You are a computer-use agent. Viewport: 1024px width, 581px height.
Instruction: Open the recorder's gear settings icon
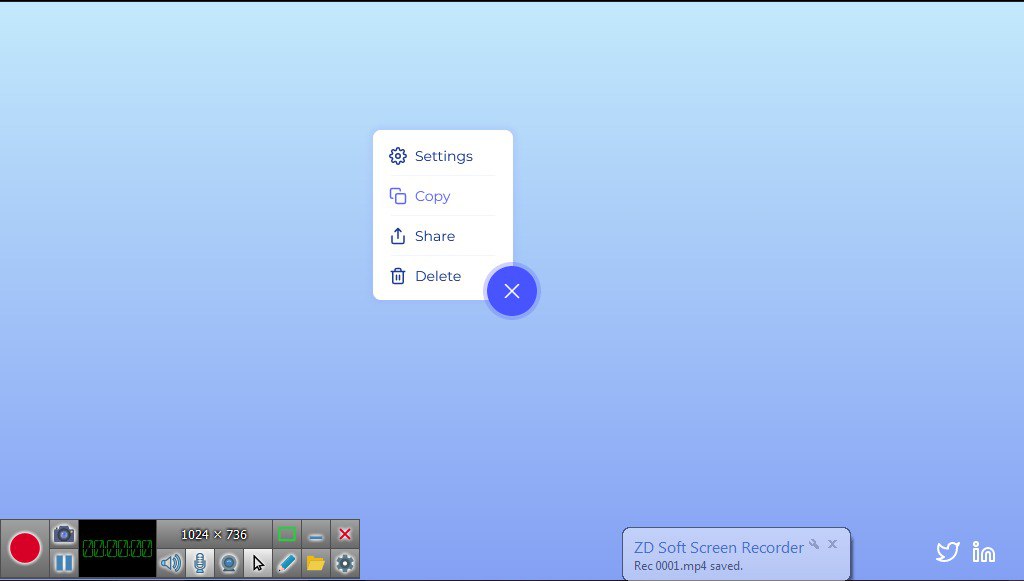click(x=345, y=563)
